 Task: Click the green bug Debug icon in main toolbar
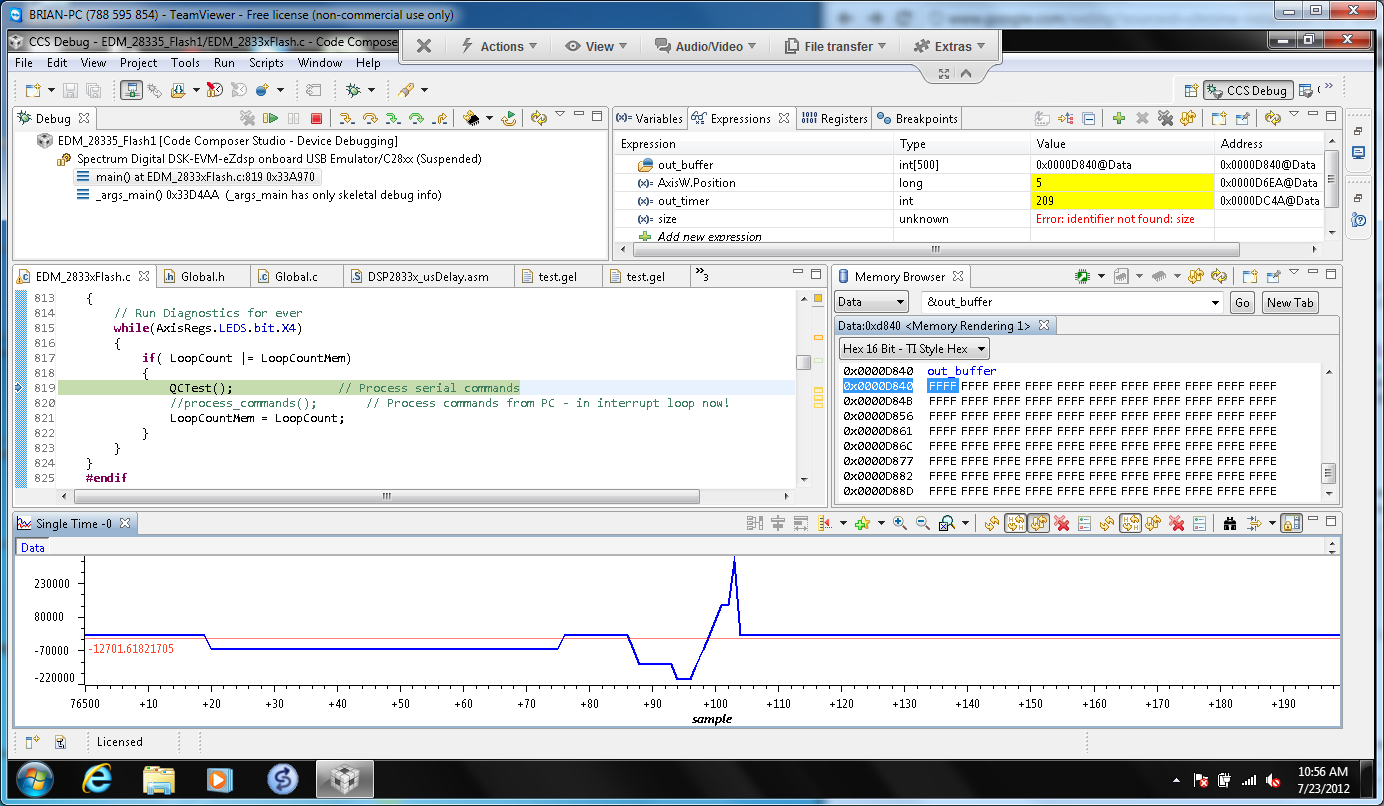(353, 90)
